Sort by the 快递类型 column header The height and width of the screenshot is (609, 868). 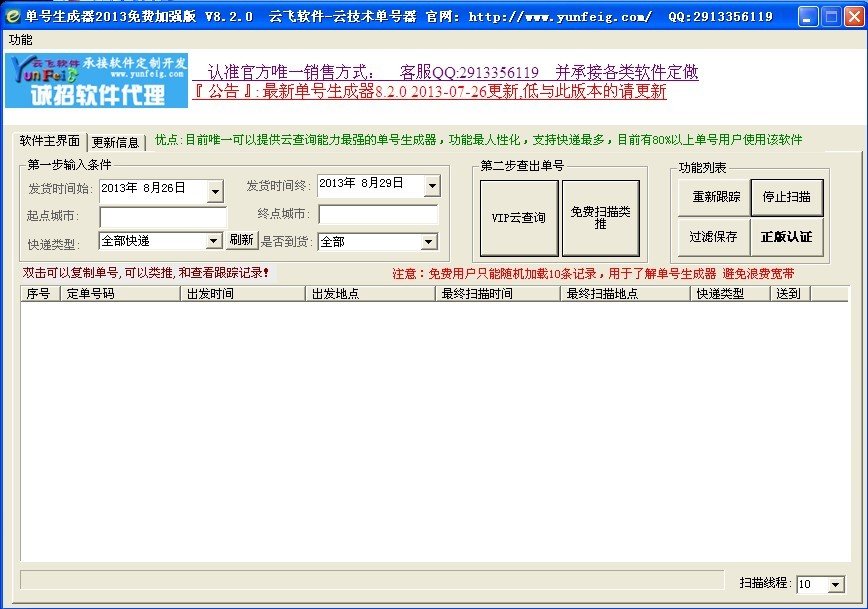[731, 293]
